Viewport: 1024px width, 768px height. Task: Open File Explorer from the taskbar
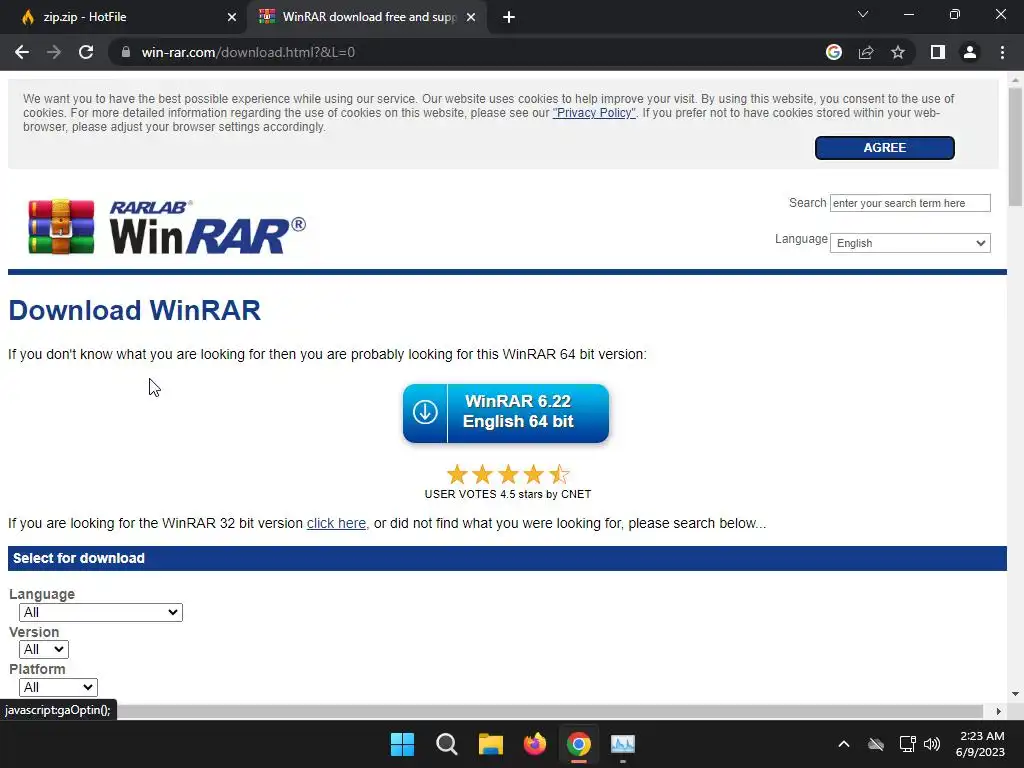click(490, 744)
